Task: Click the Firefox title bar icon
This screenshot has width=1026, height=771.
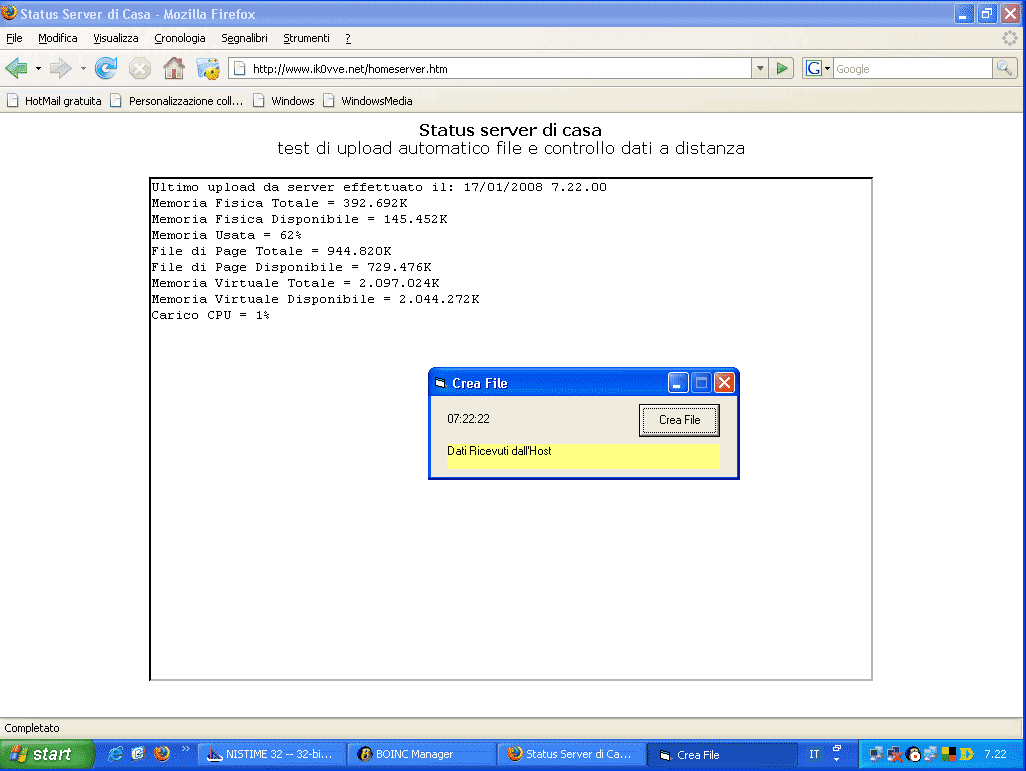Action: (9, 12)
